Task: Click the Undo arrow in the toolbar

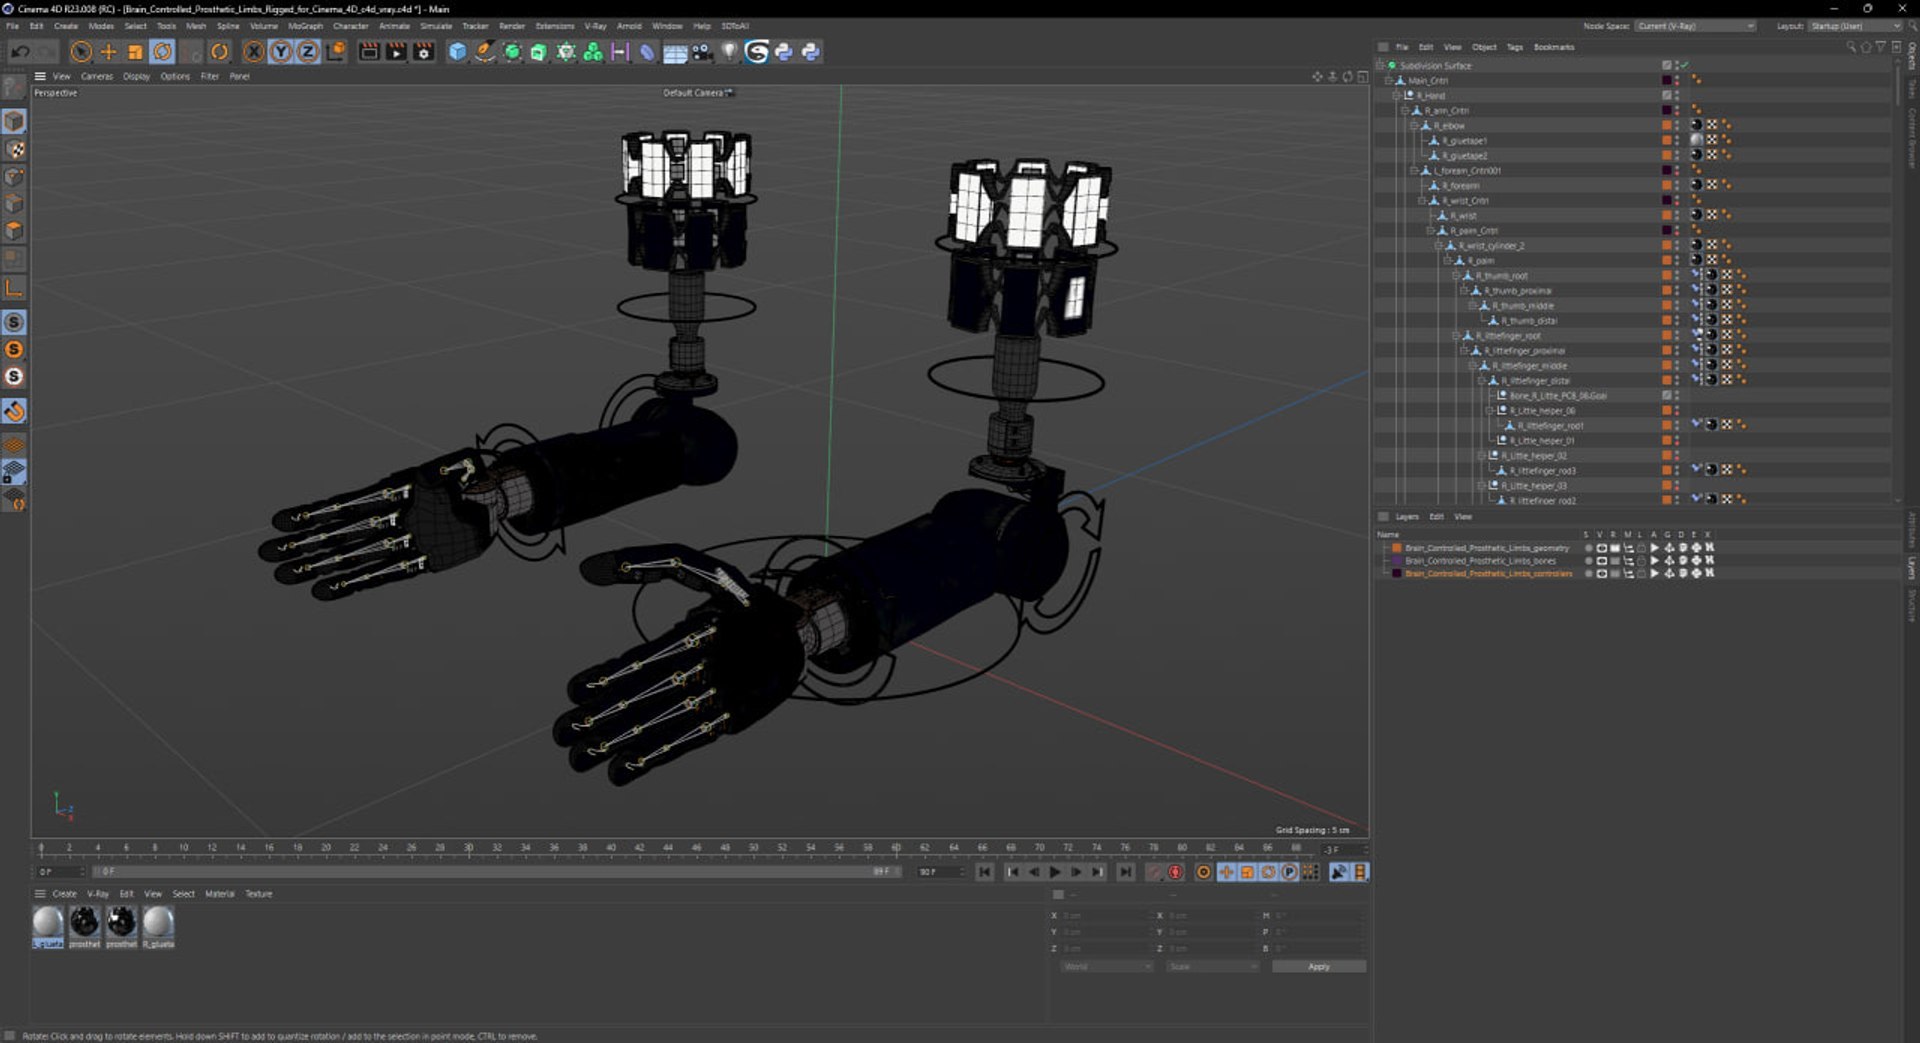Action: [20, 52]
